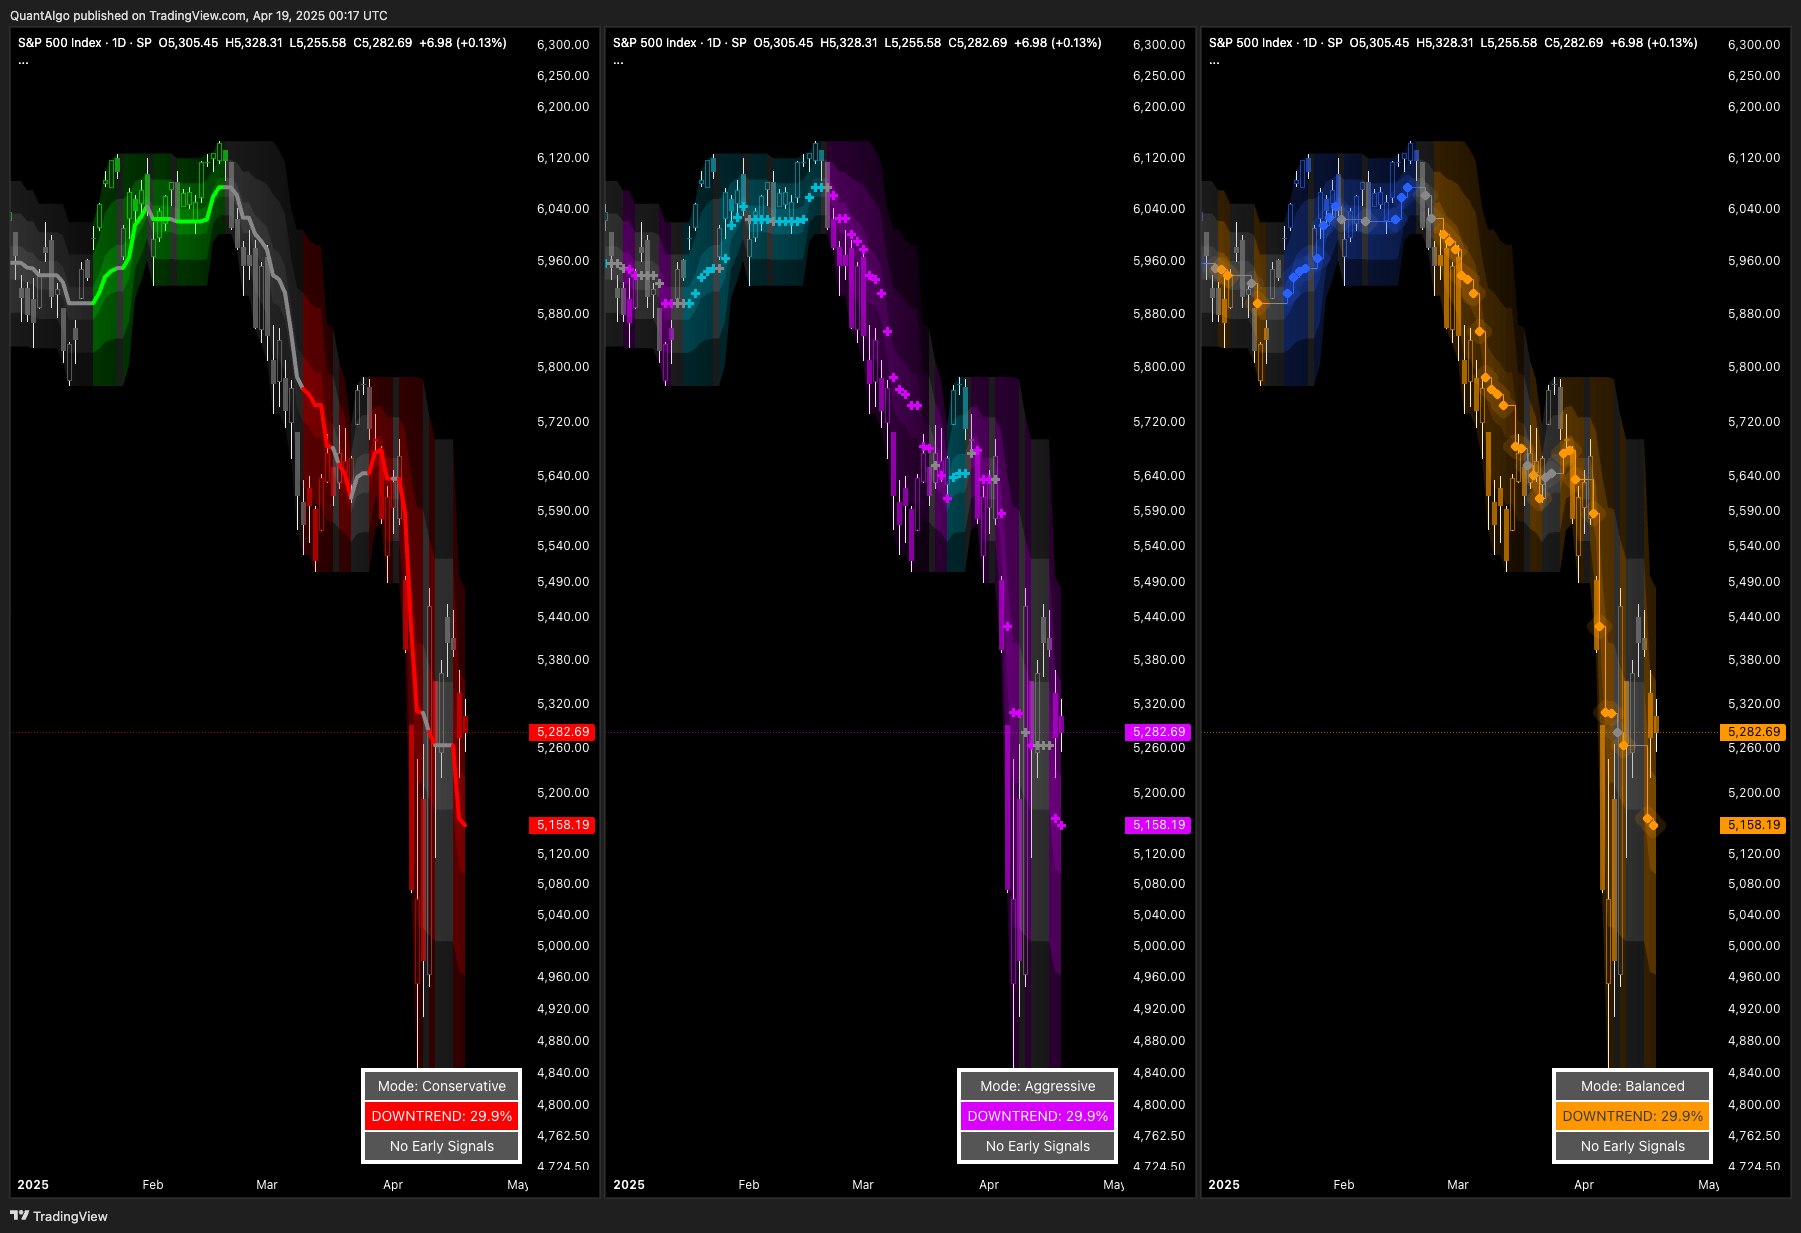The image size is (1801, 1233).
Task: Click the 2025 time label in Aggressive chart
Action: 629,1185
